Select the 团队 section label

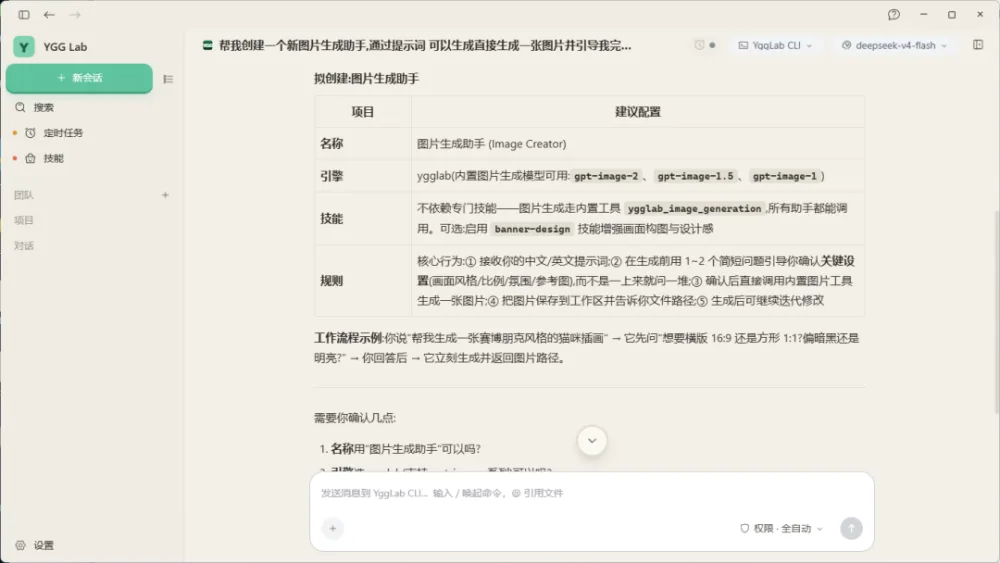(x=24, y=195)
